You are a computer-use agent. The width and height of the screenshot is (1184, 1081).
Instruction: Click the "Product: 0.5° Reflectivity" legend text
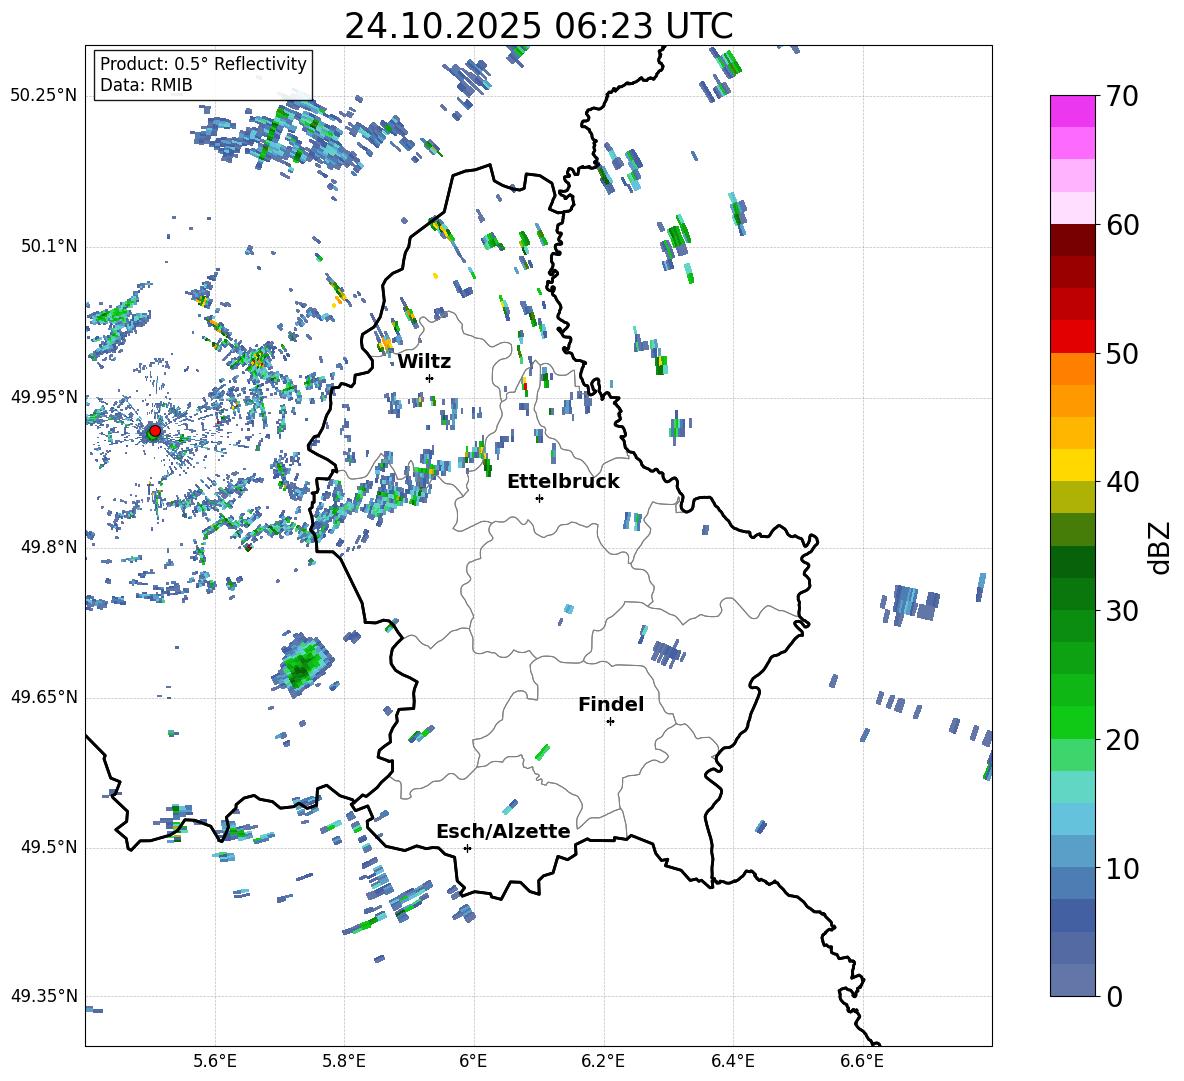coord(203,63)
